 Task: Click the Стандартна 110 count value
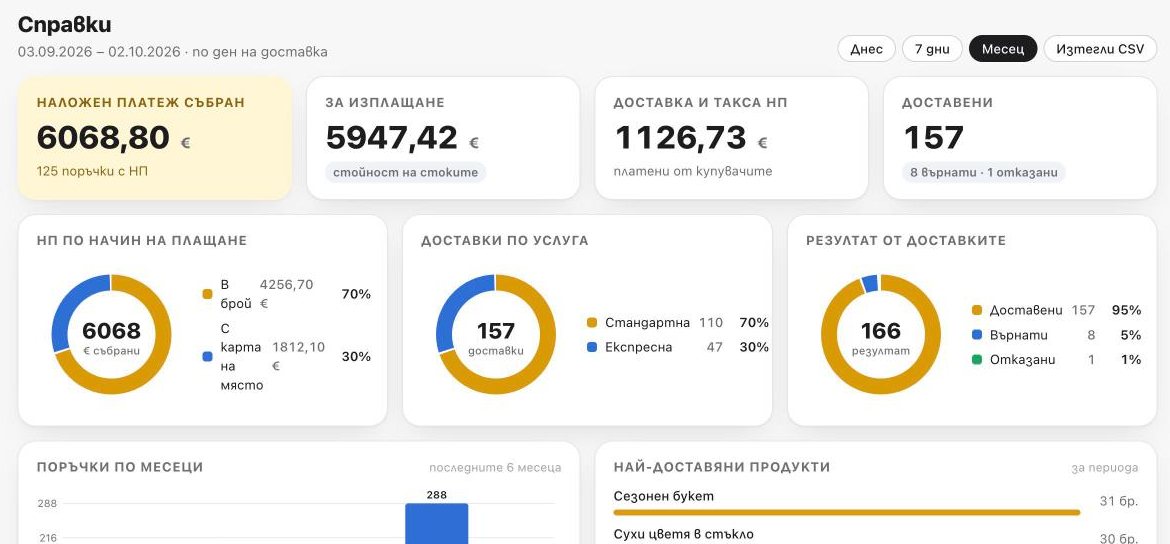pyautogui.click(x=711, y=323)
